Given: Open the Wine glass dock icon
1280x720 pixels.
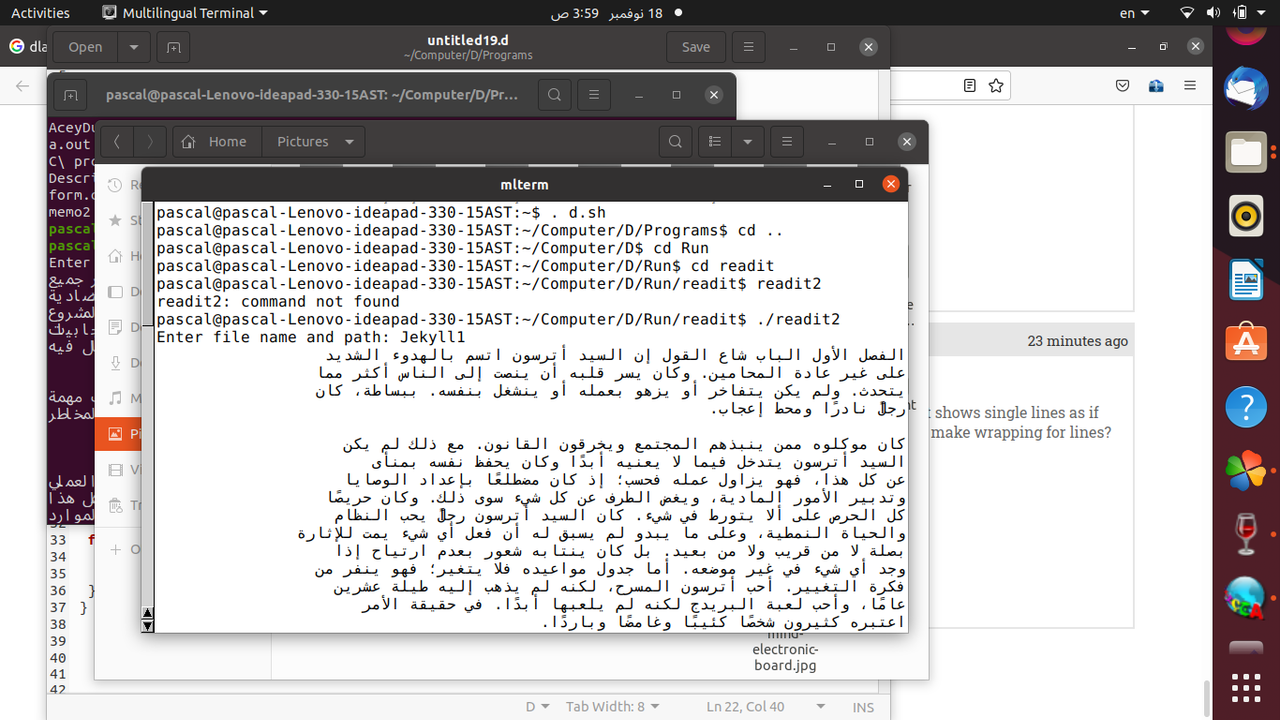Looking at the screenshot, I should (x=1245, y=534).
